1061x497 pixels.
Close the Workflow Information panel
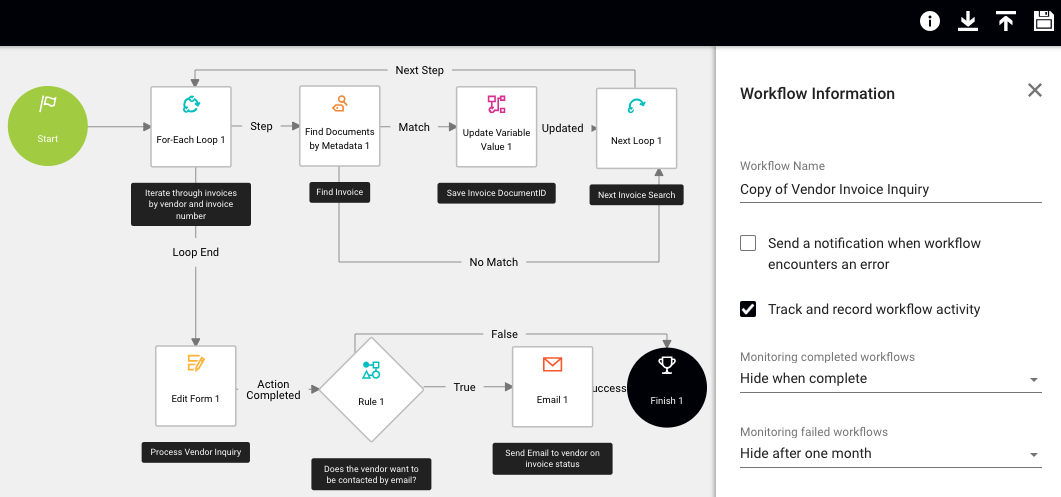pos(1035,91)
